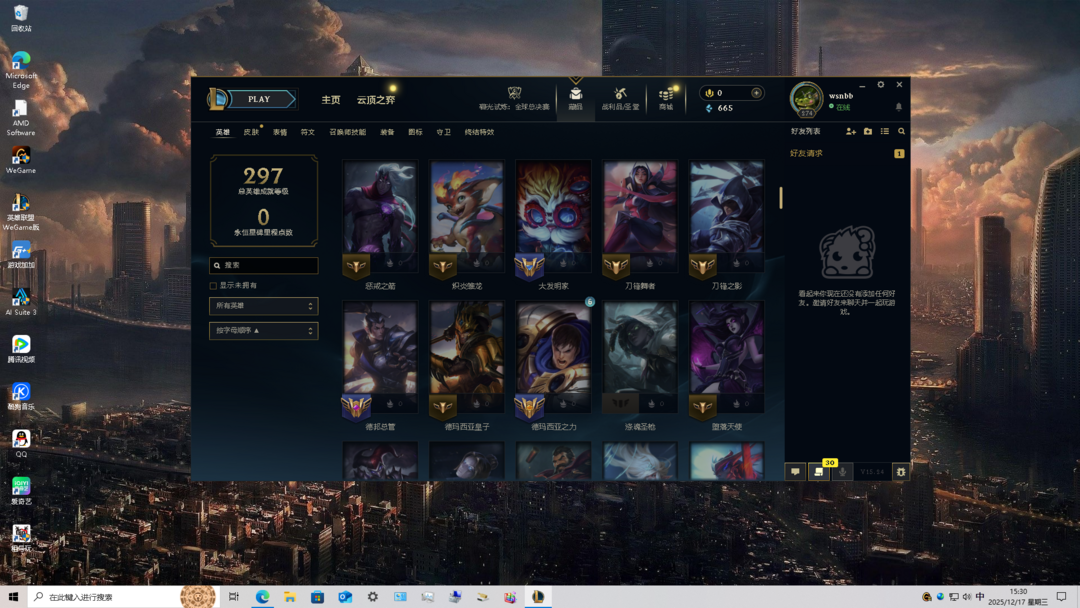Open the WeGame desktop shortcut
The height and width of the screenshot is (608, 1080).
point(21,160)
